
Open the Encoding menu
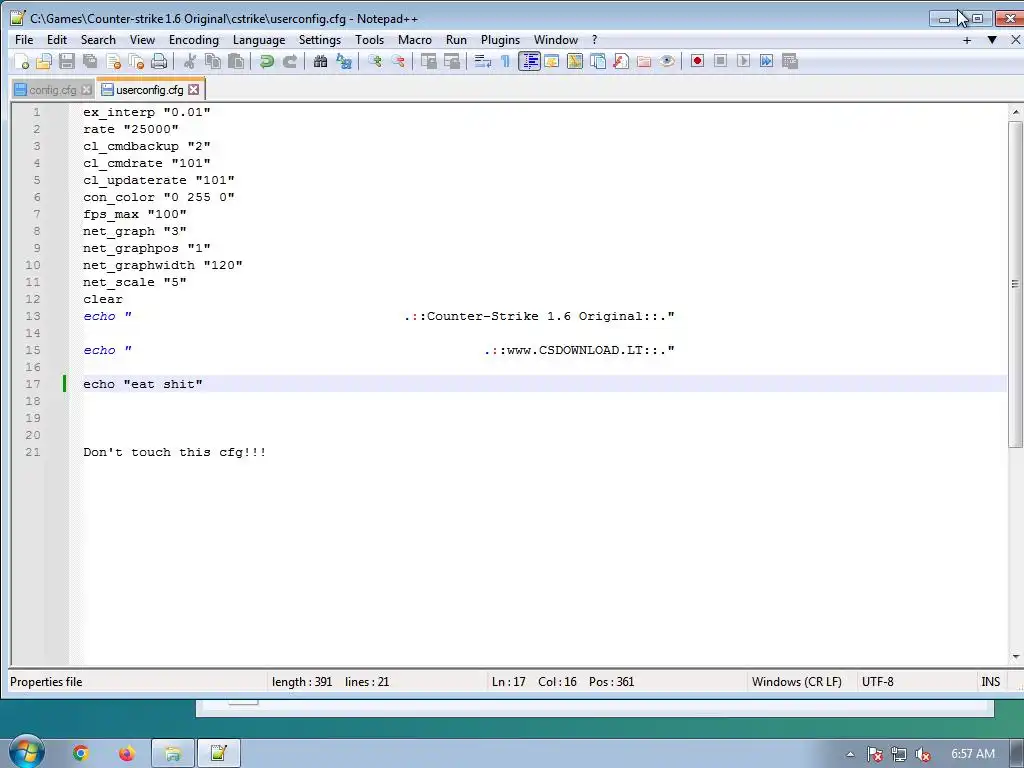194,40
